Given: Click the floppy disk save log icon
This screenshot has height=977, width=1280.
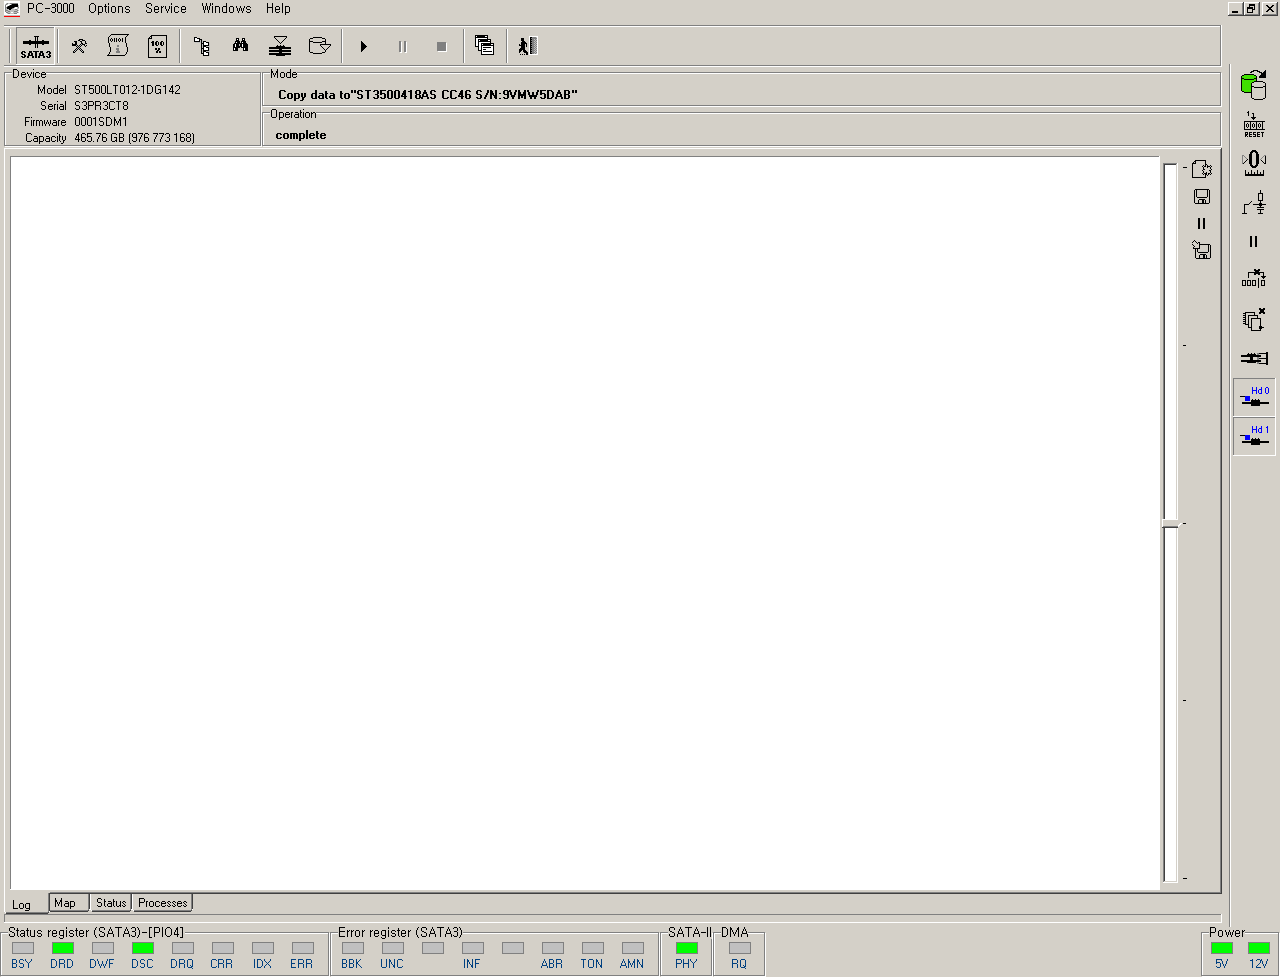Looking at the screenshot, I should click(1202, 197).
